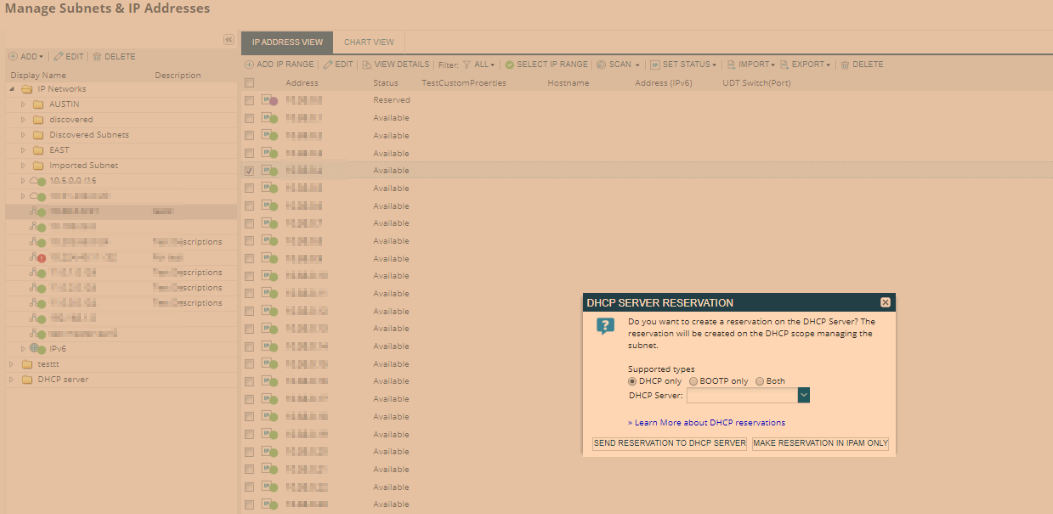1053x514 pixels.
Task: Select the 10.5.0.0 /16 supernet node
Action: coord(73,181)
